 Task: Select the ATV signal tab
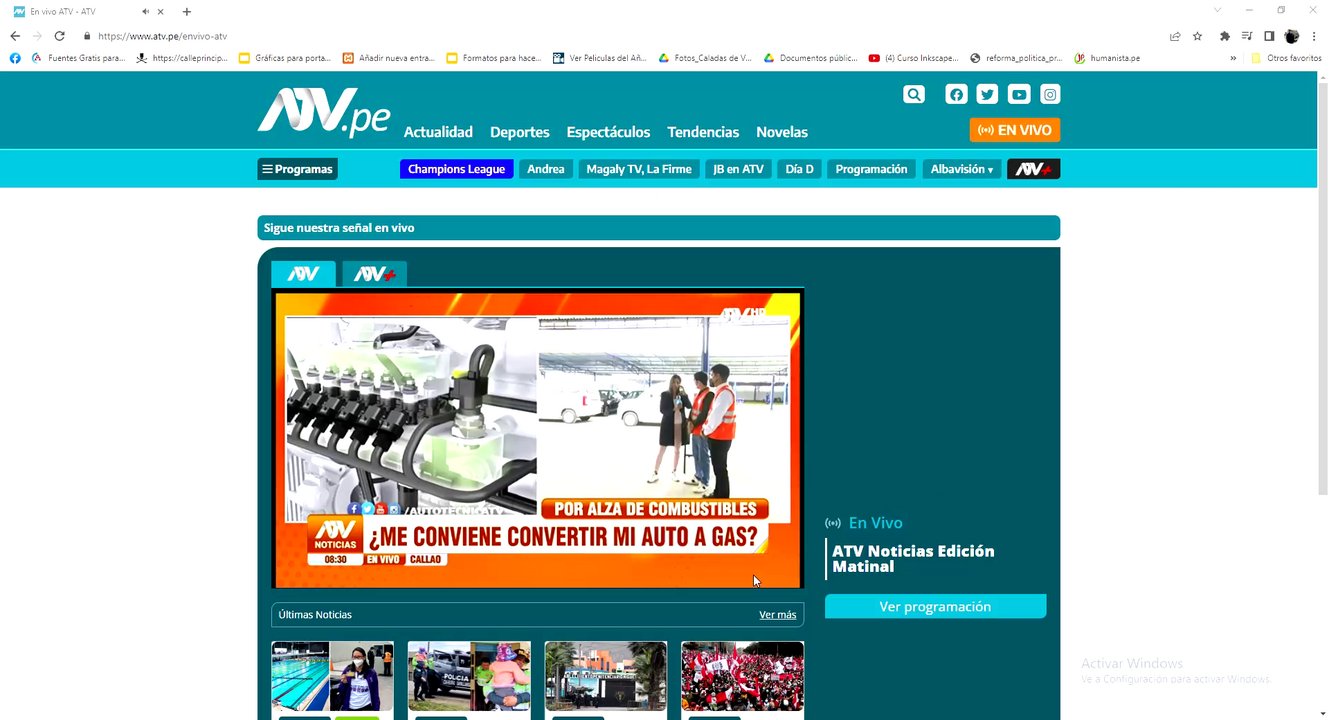pos(303,274)
